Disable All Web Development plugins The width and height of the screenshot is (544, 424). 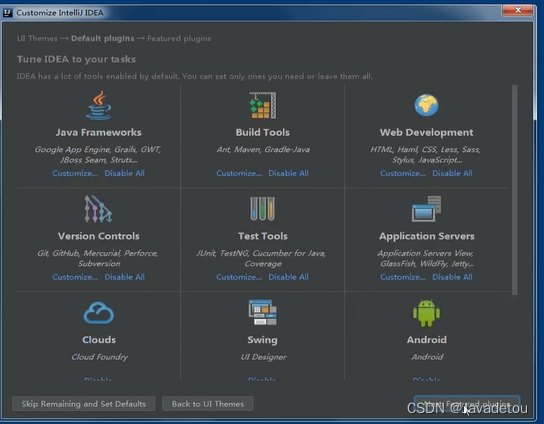(x=452, y=173)
